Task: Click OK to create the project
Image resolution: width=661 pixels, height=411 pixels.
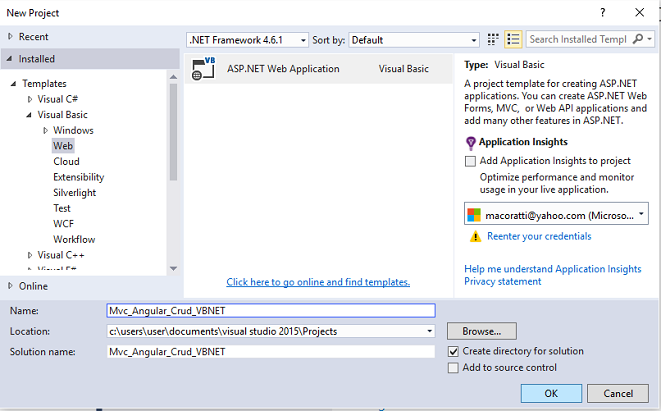Action: tap(551, 393)
